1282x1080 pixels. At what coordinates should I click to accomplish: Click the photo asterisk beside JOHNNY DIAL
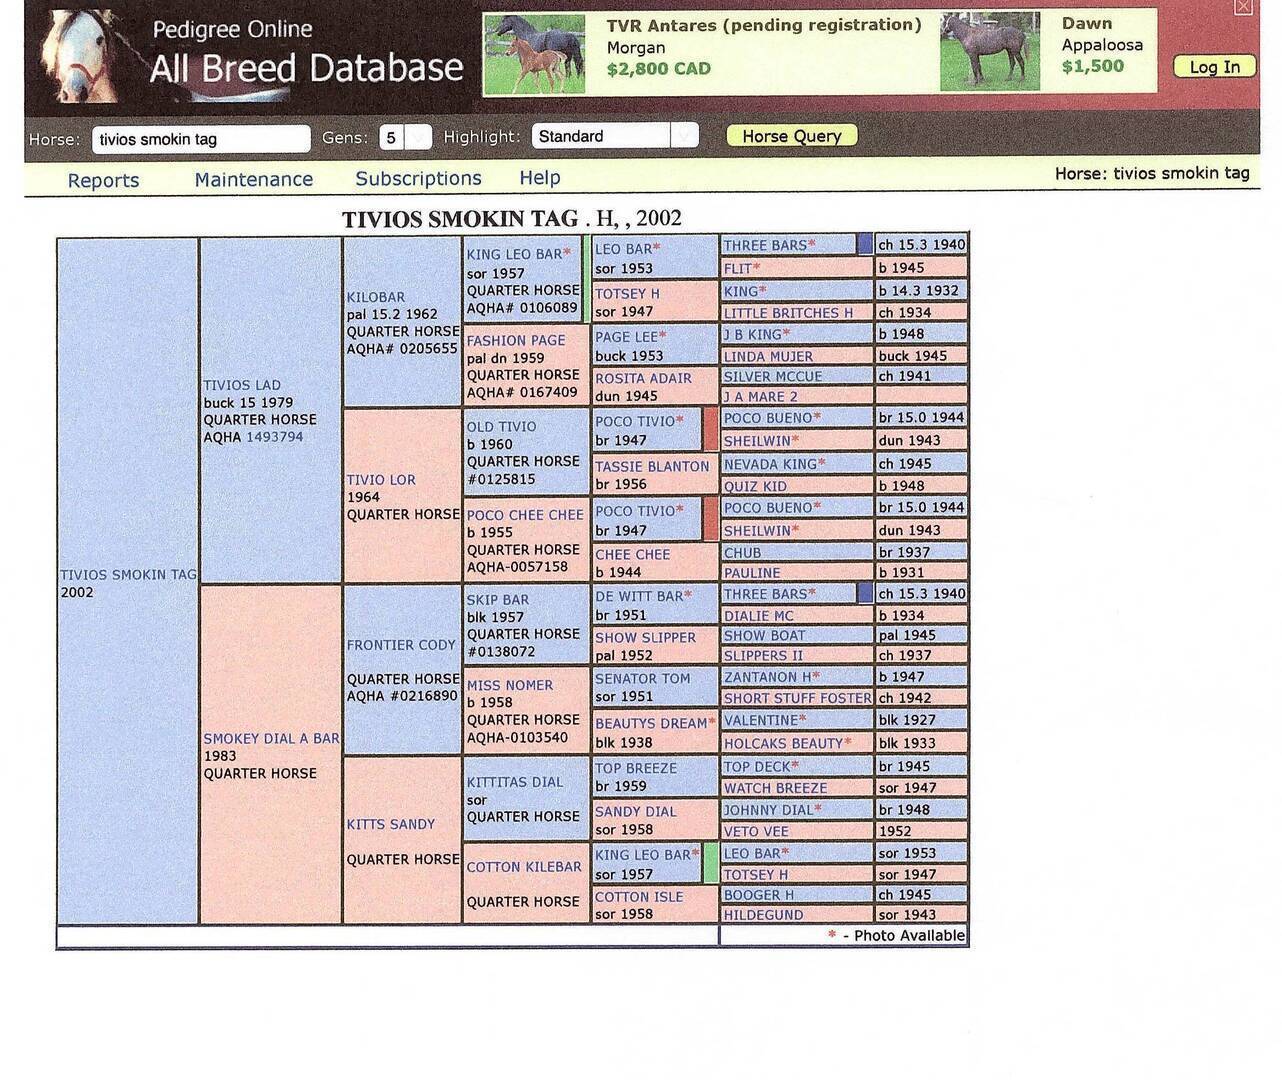point(818,809)
